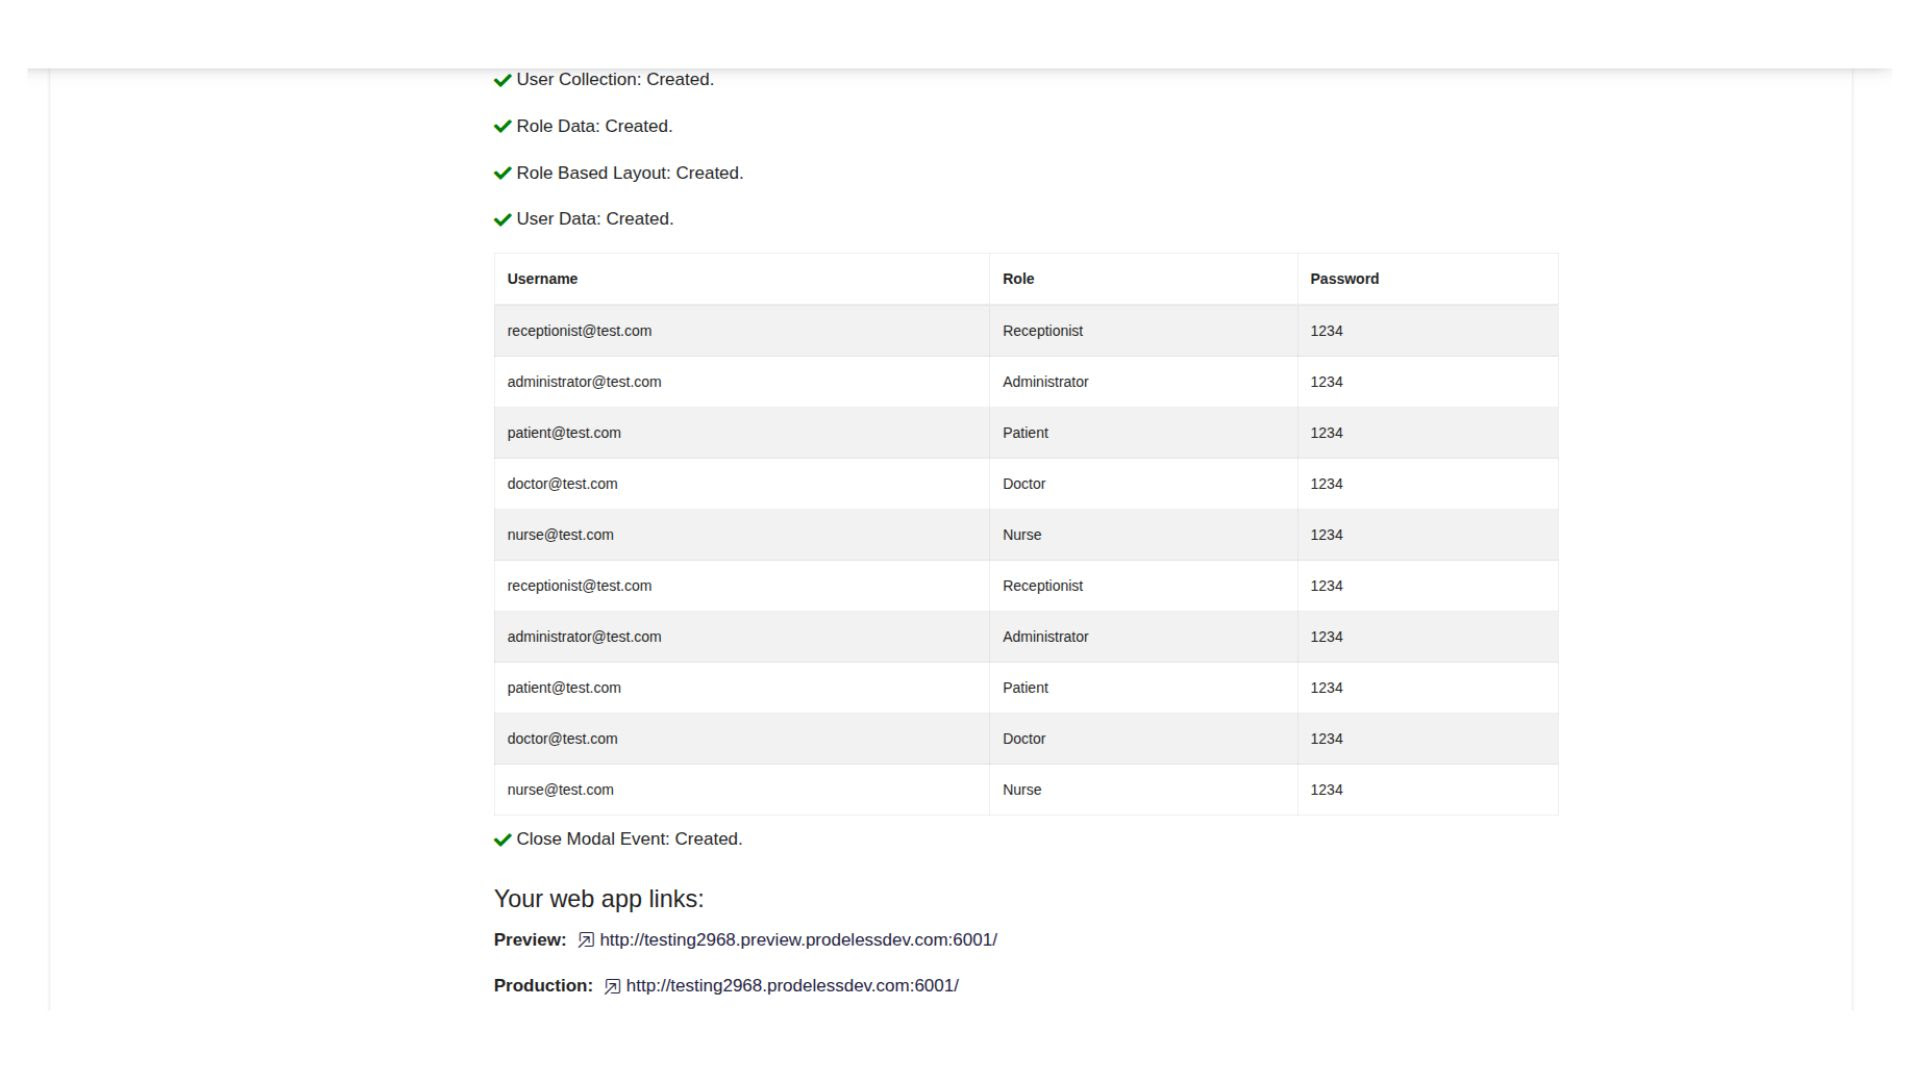Click the 'Role Data: Created.' status text

tap(595, 127)
